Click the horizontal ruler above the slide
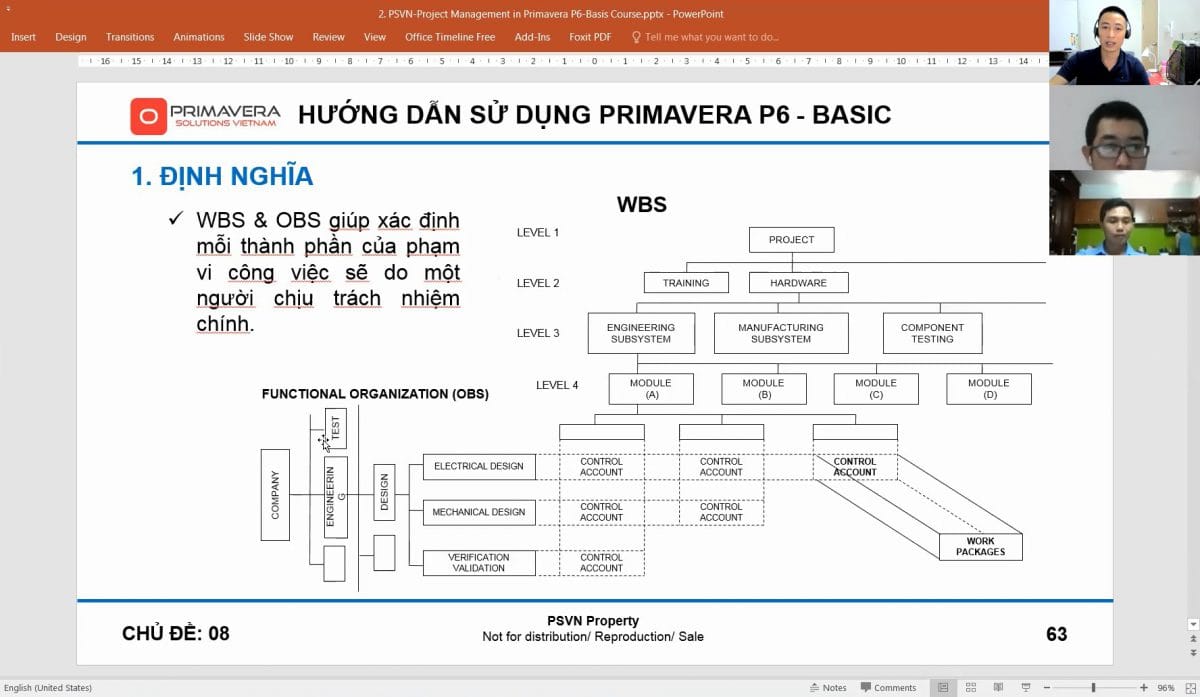 [564, 61]
